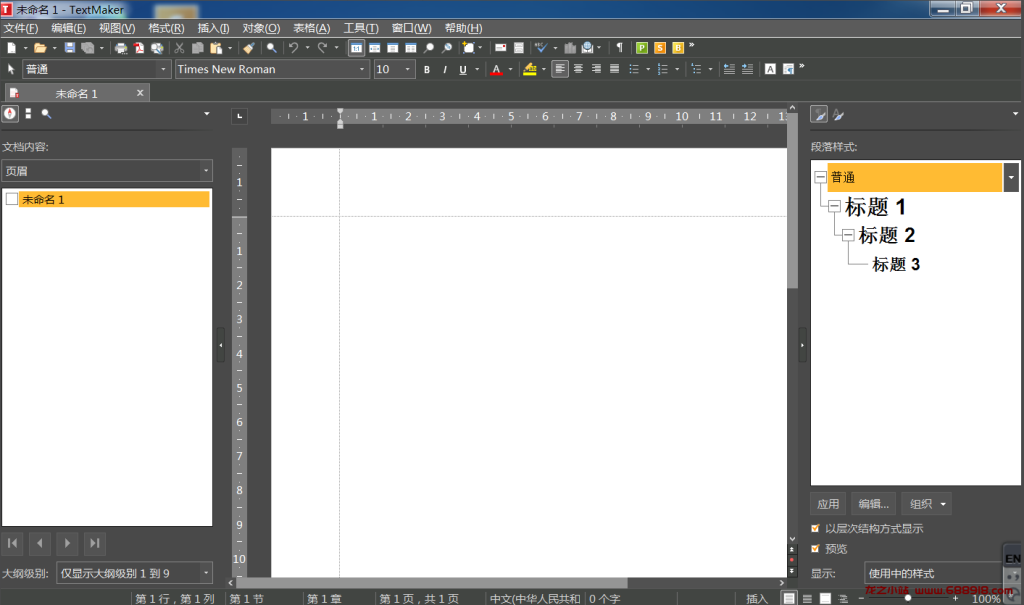Toggle Underline formatting
Screen dimensions: 1024x605
[463, 69]
